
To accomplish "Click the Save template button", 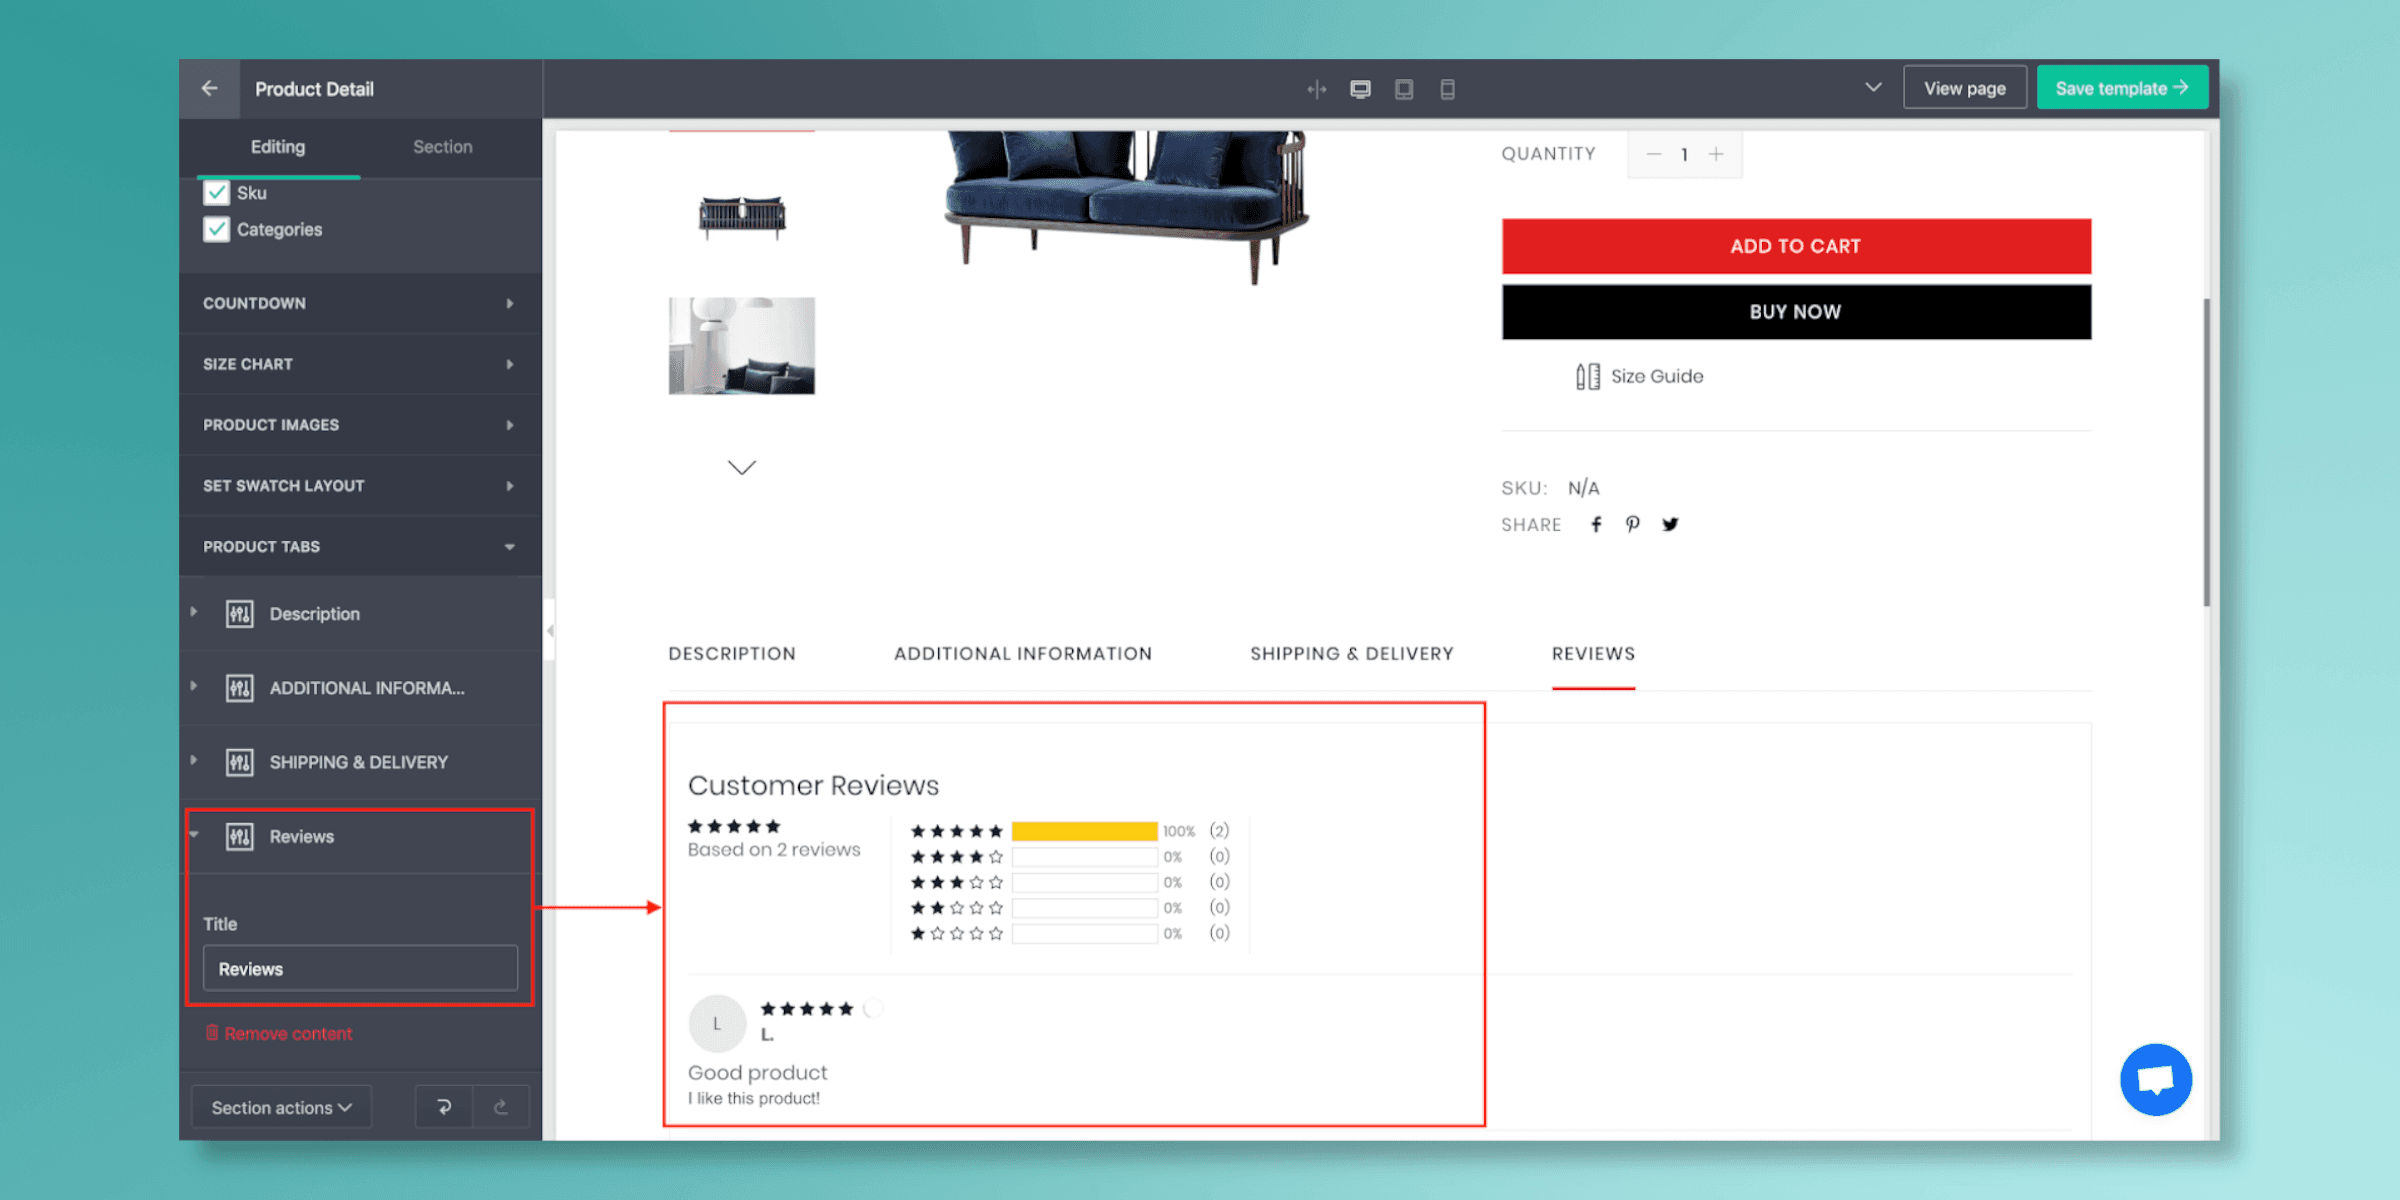I will click(x=2121, y=89).
